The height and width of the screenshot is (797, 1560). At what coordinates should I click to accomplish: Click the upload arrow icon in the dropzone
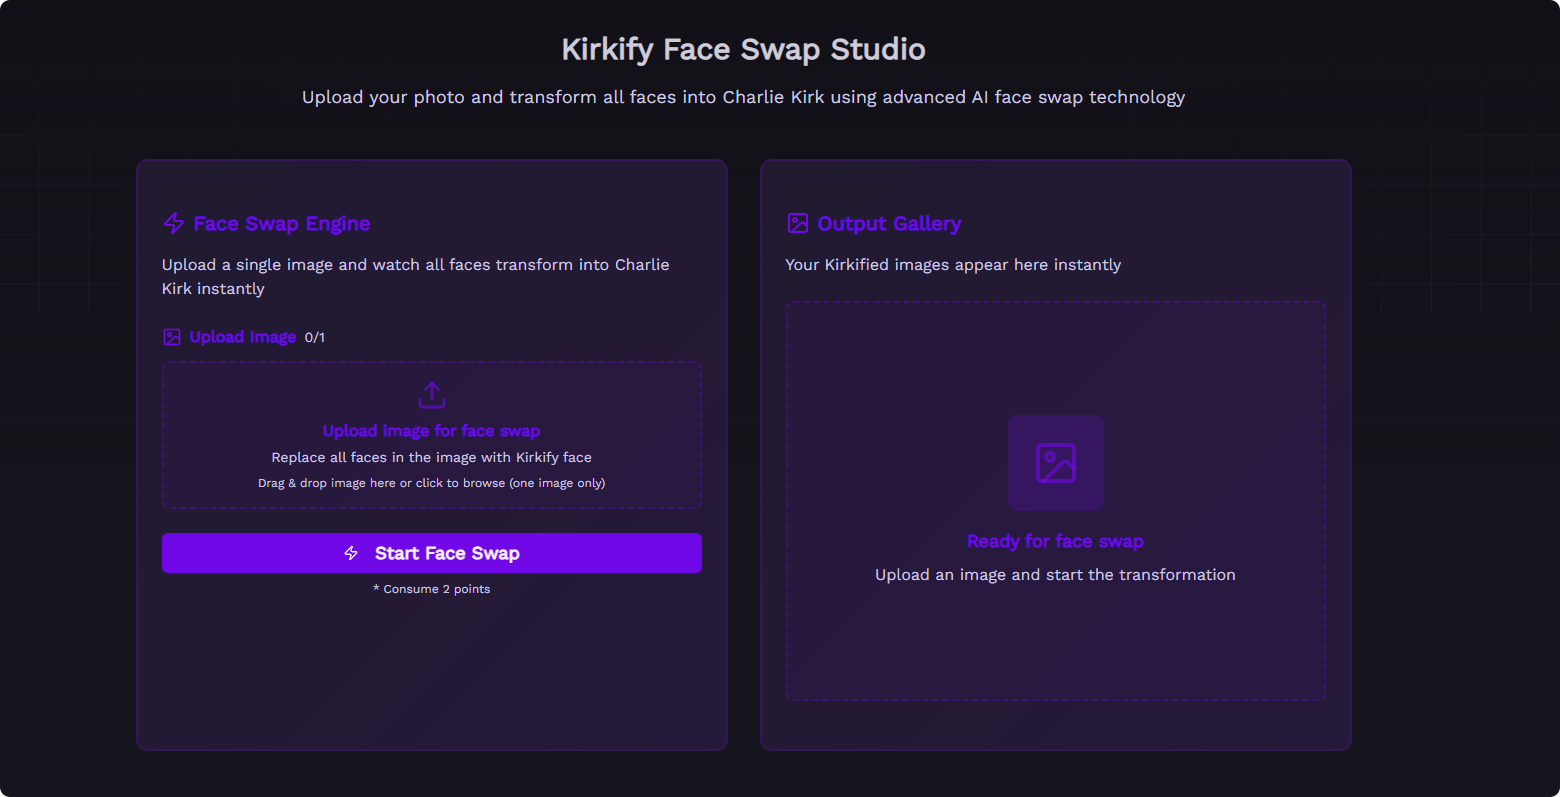click(x=431, y=394)
